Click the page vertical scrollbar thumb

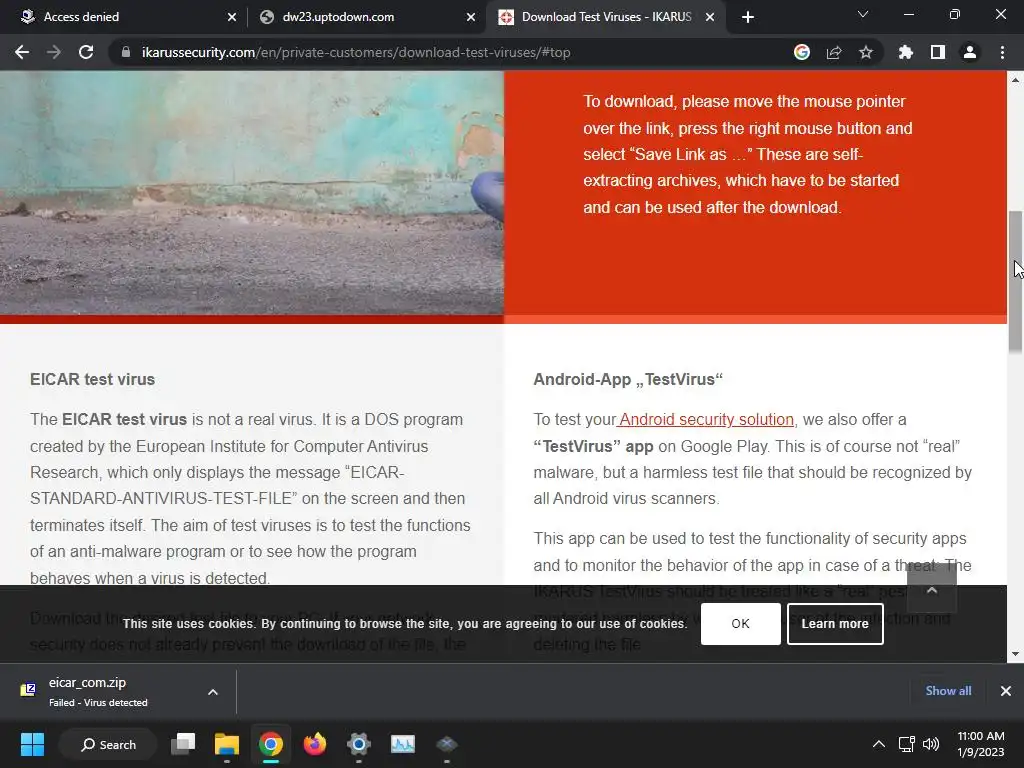[x=1015, y=282]
